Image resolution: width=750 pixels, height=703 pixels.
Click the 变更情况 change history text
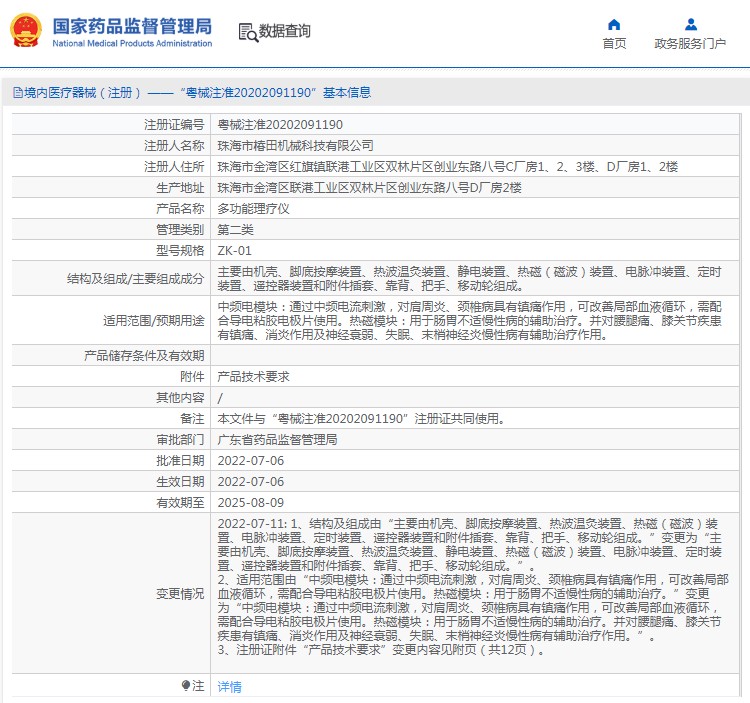[473, 587]
